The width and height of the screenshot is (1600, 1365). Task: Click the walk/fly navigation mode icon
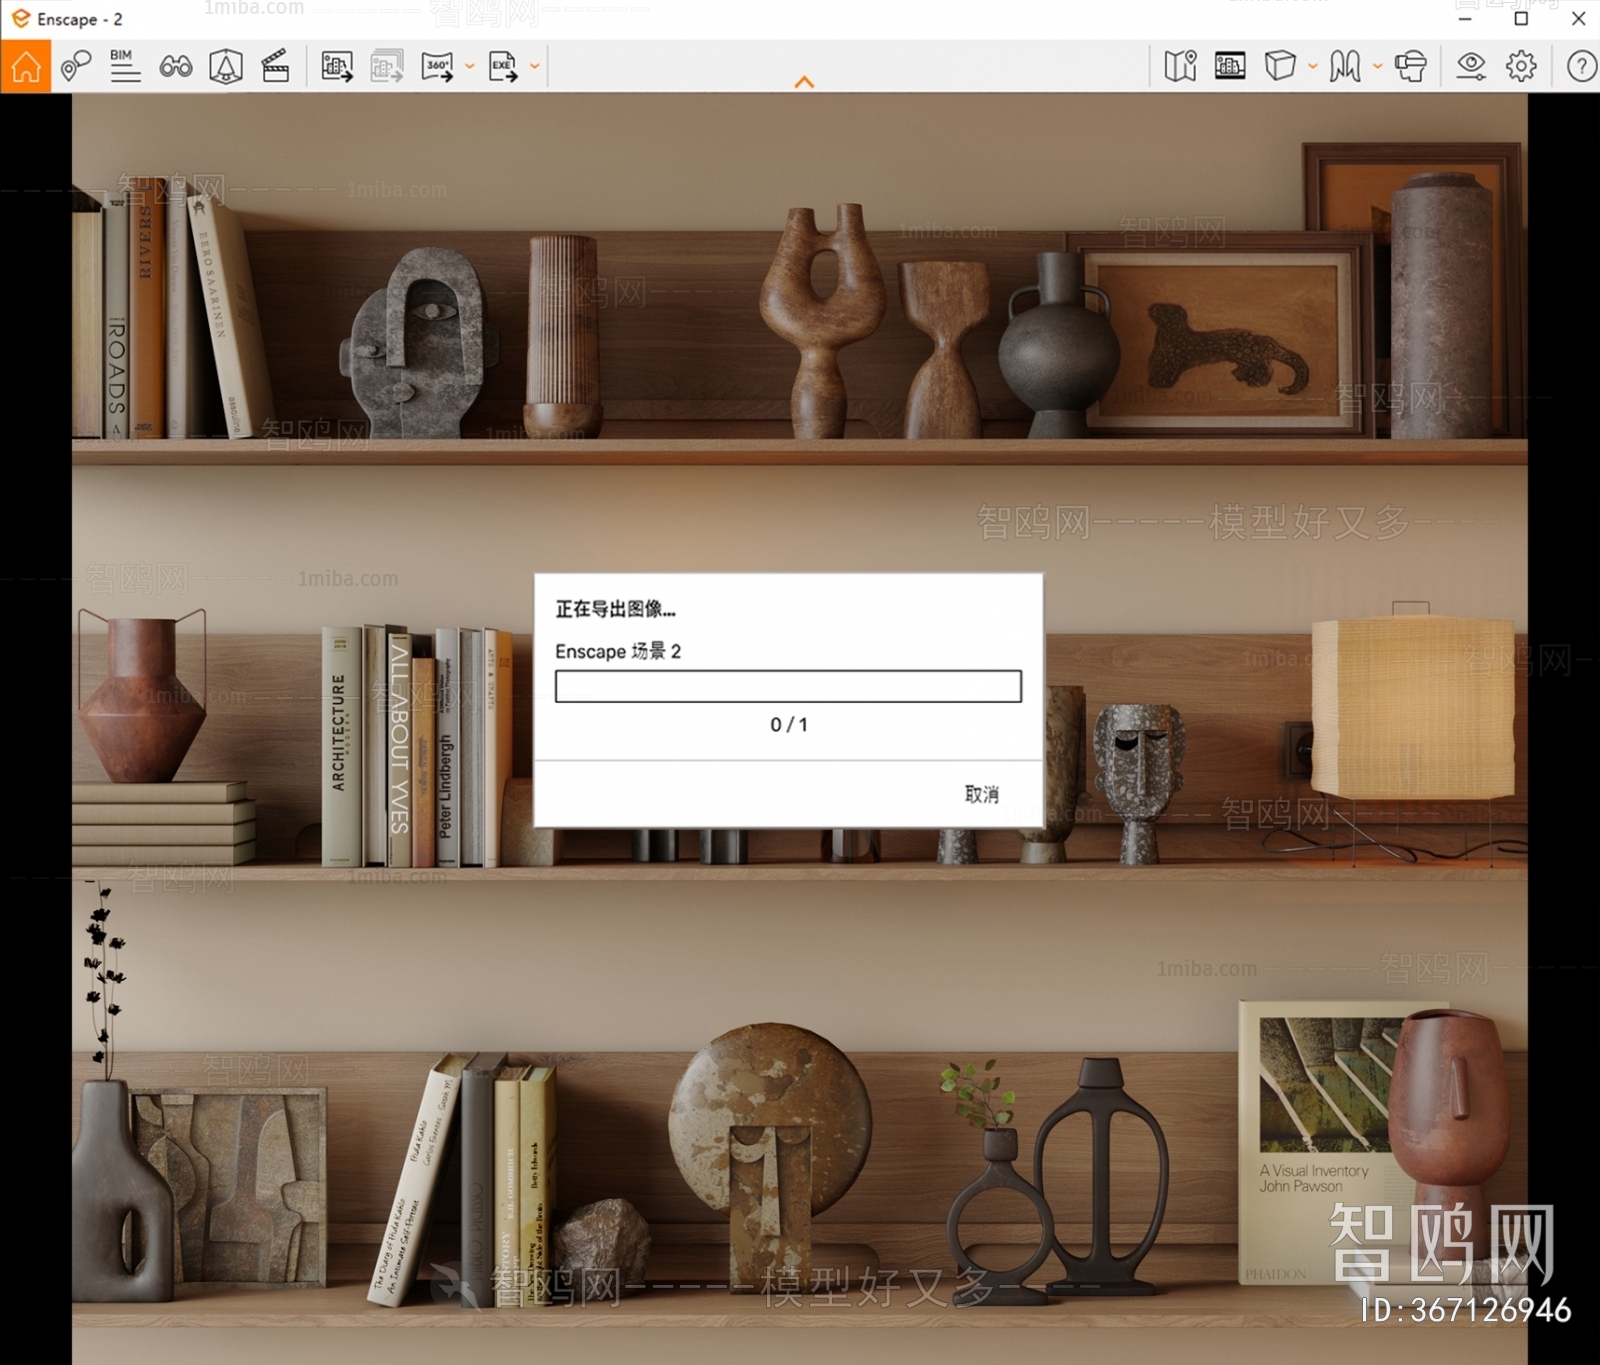1345,67
